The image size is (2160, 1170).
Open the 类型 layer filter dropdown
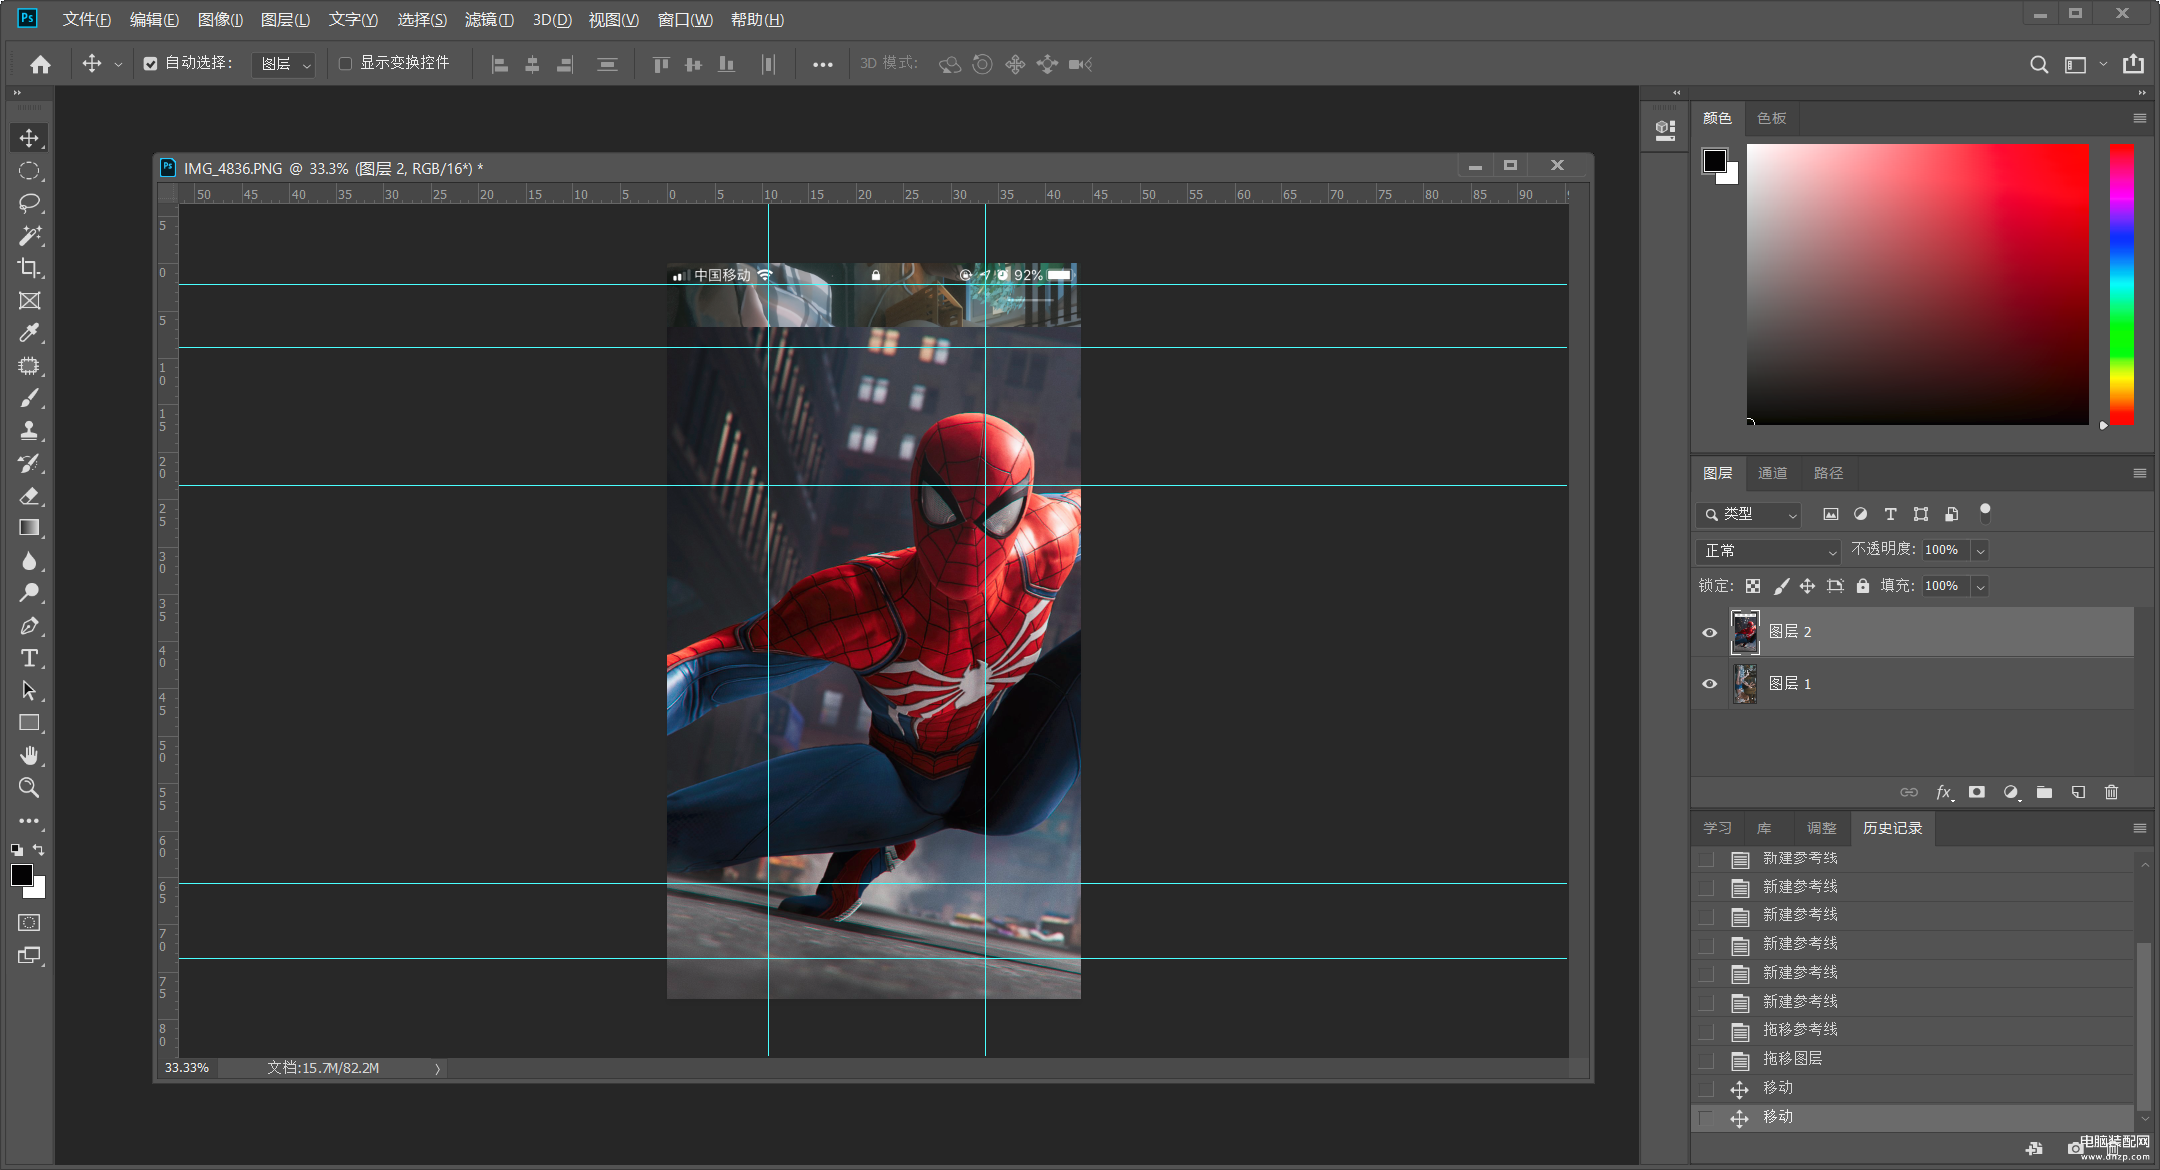(1748, 514)
